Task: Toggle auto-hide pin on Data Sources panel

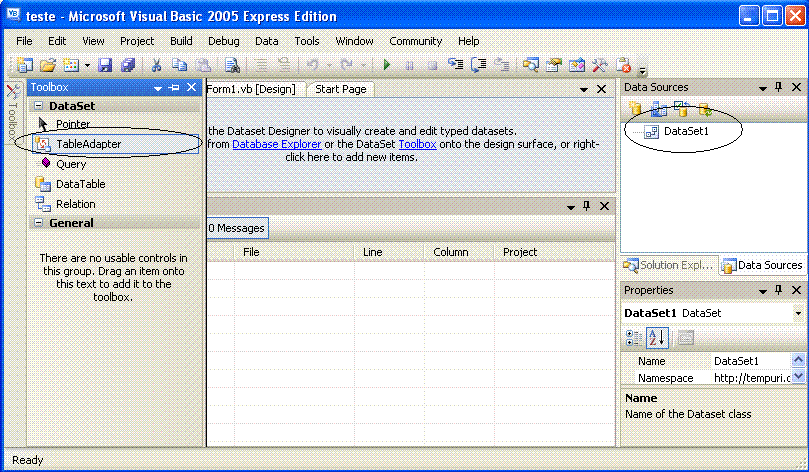Action: tap(779, 87)
